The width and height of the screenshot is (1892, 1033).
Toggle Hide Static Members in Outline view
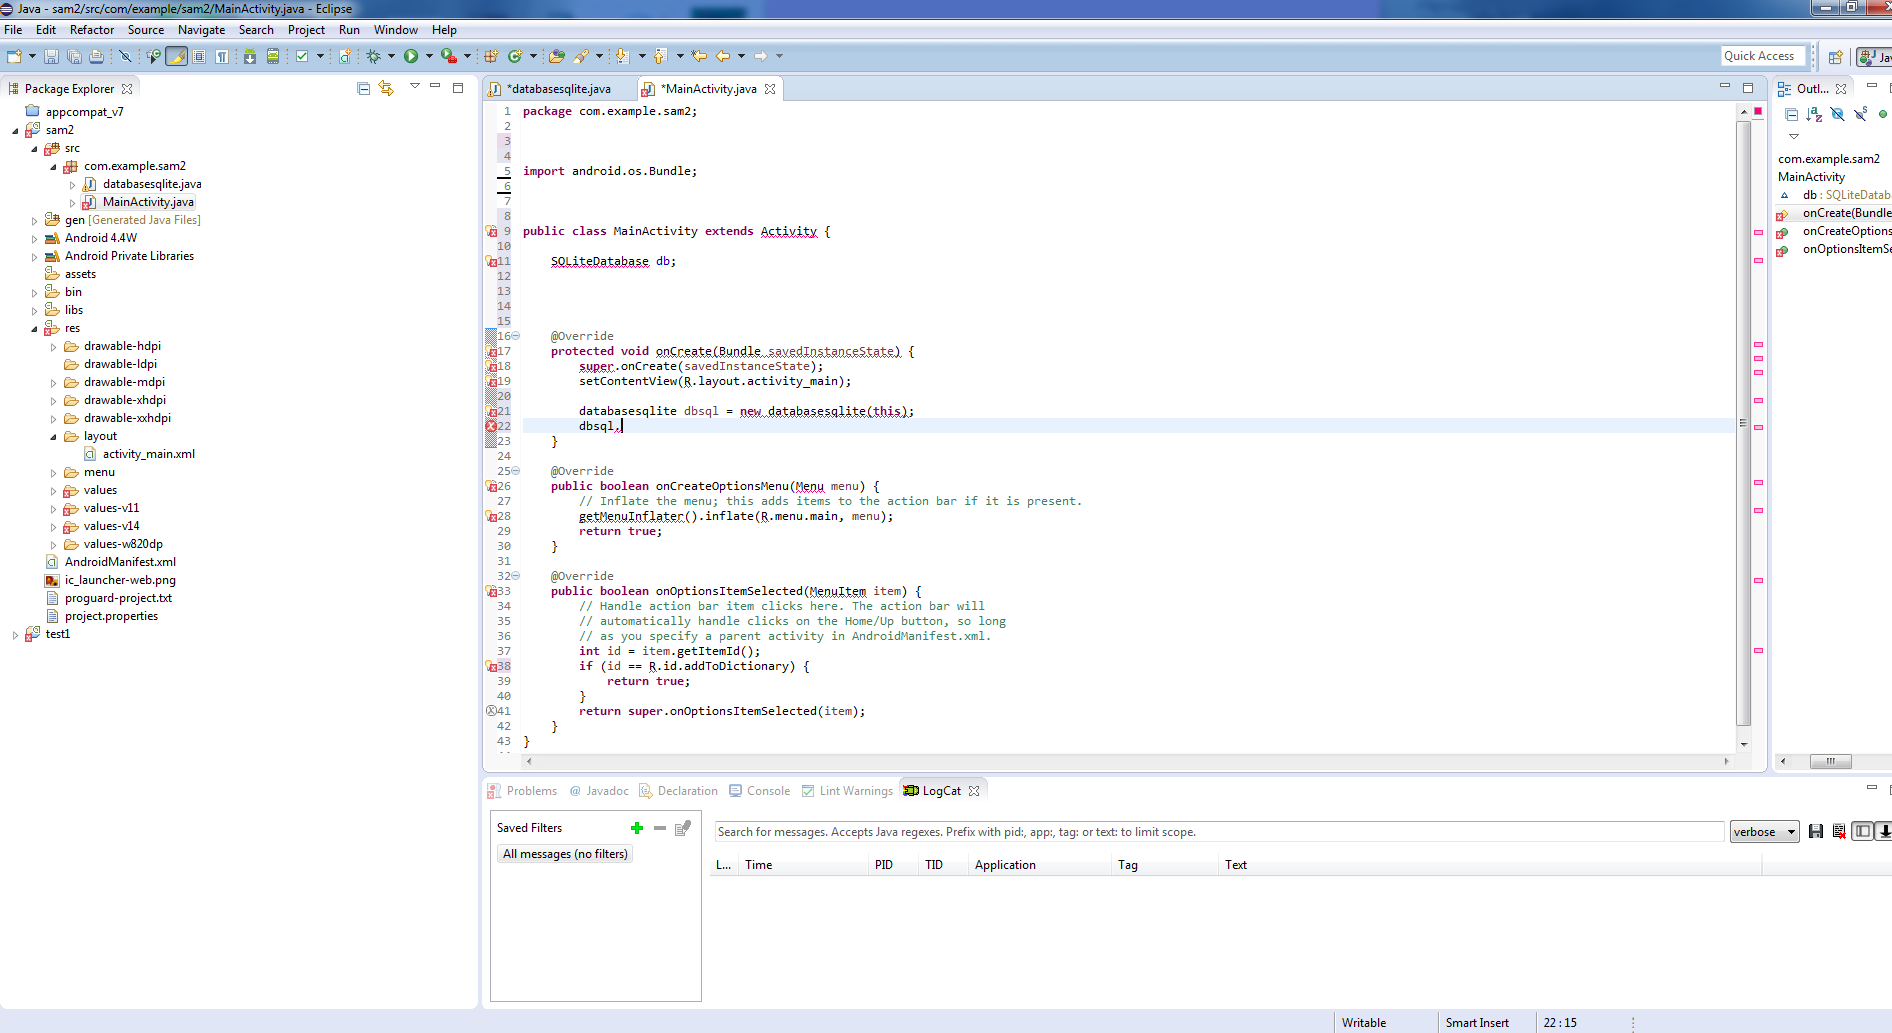click(1861, 115)
